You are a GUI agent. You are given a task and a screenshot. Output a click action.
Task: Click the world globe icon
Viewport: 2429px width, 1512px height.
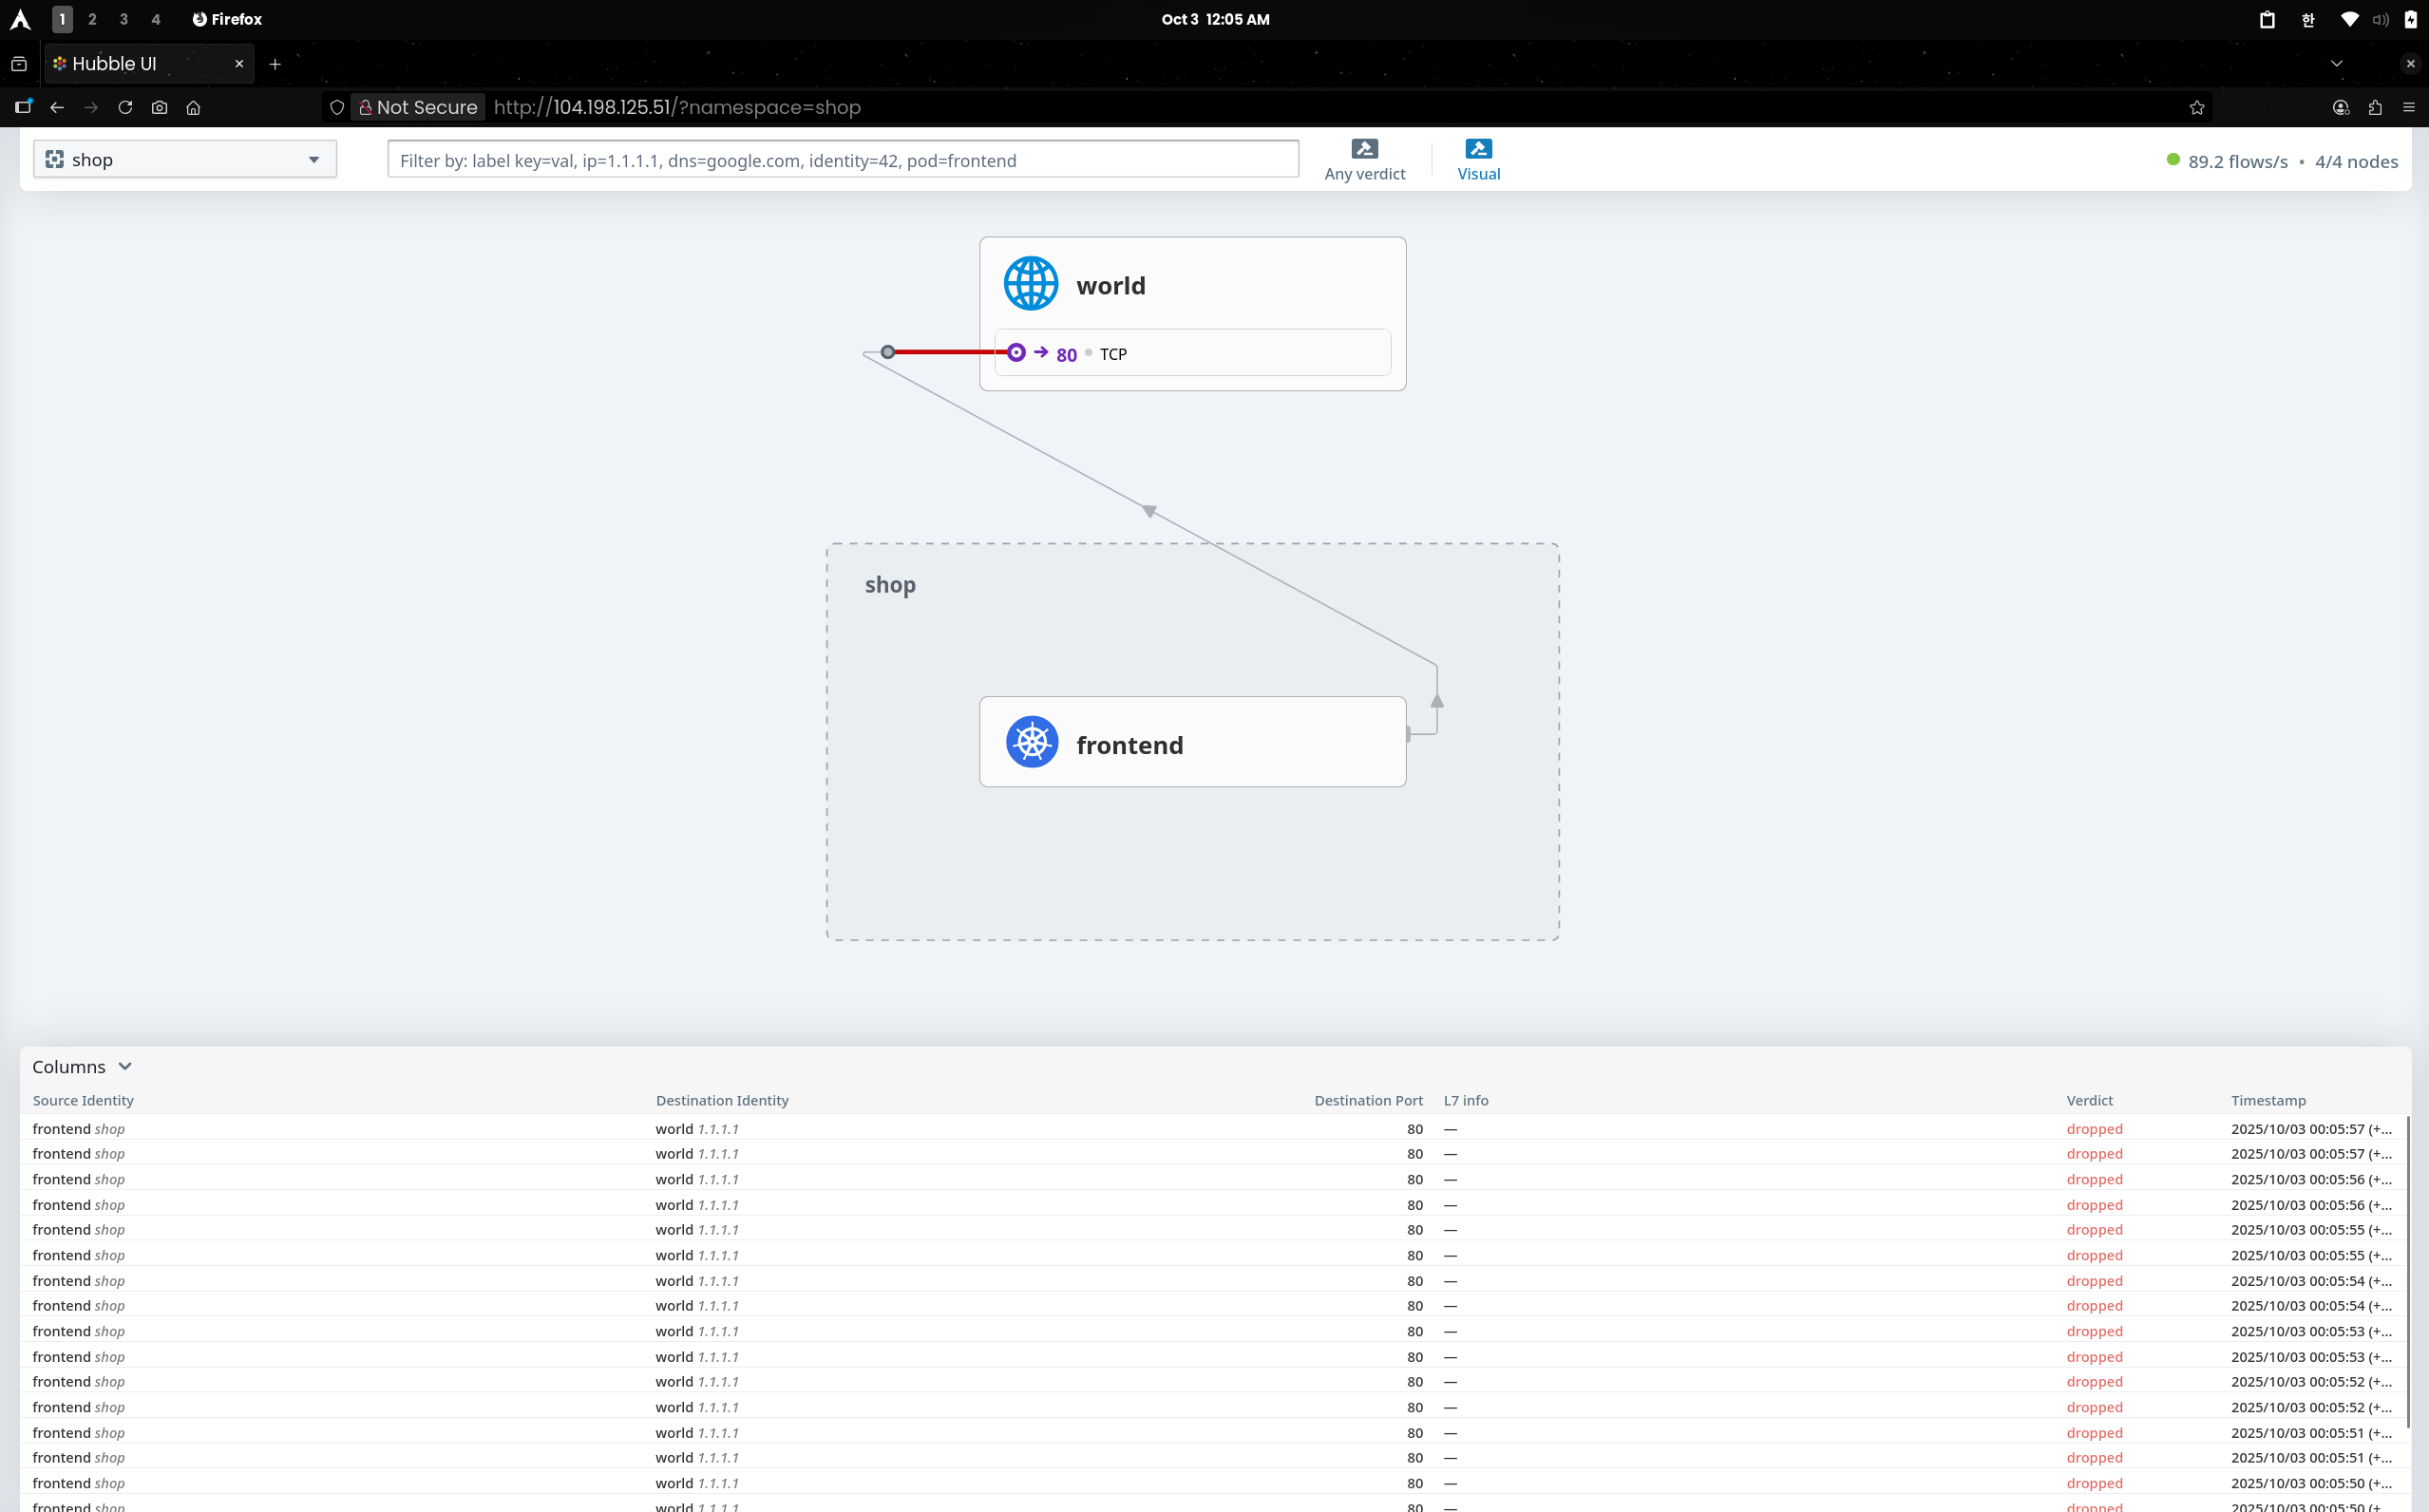point(1031,284)
